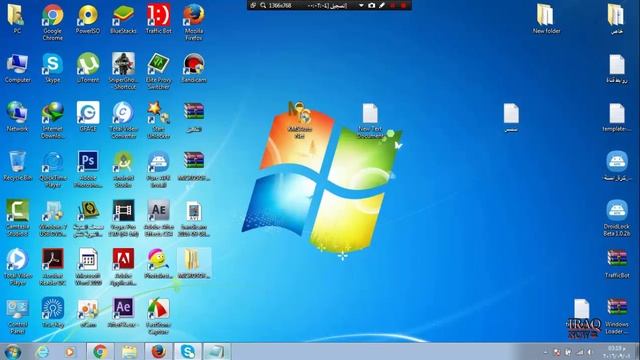The image size is (640, 360).
Task: Click the recorder bar pencil draw icon
Action: 382,5
